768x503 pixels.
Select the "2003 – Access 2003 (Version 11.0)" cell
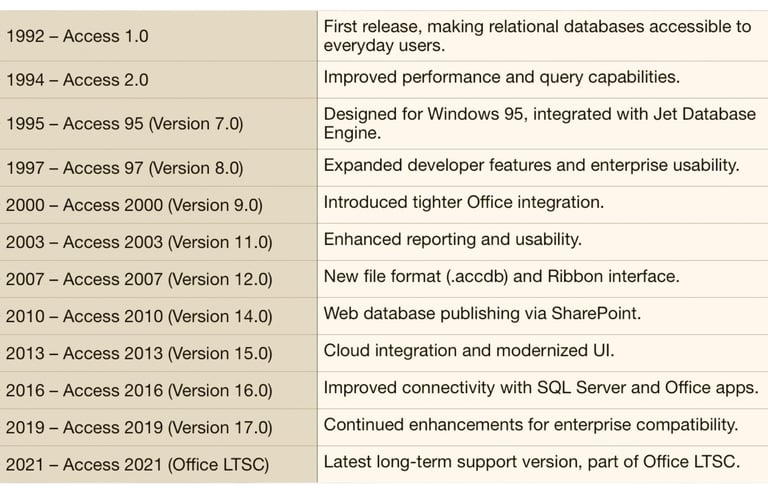(x=138, y=242)
